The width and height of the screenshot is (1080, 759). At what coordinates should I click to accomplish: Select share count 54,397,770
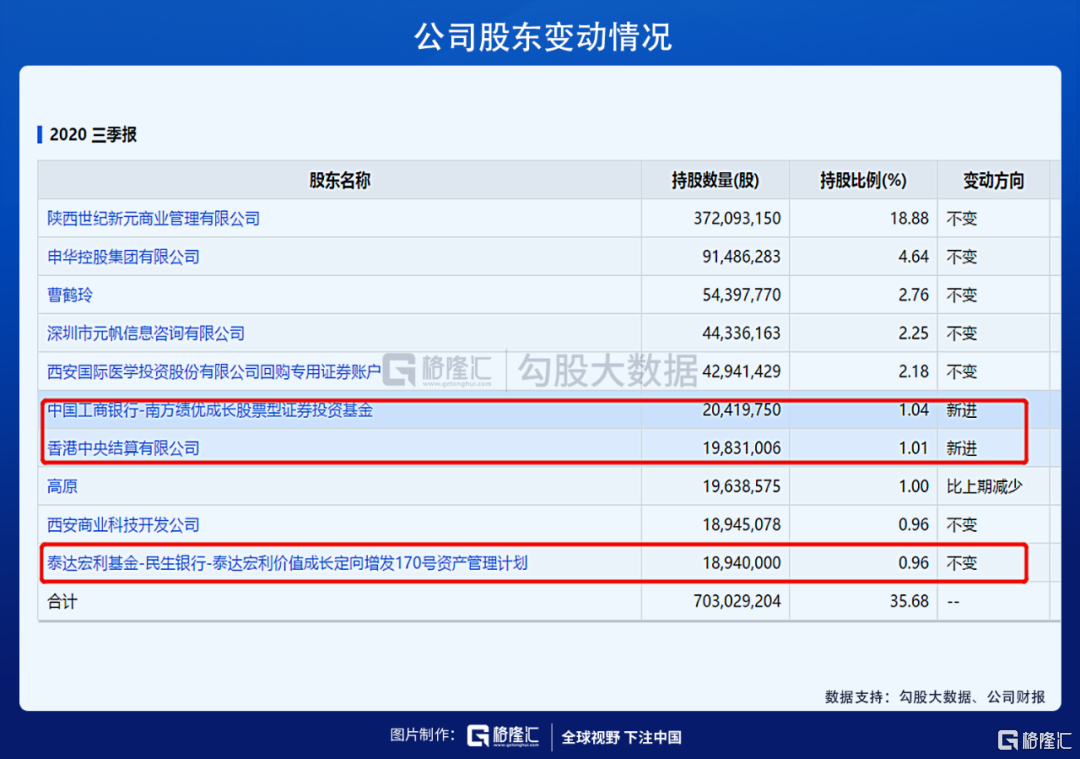741,295
